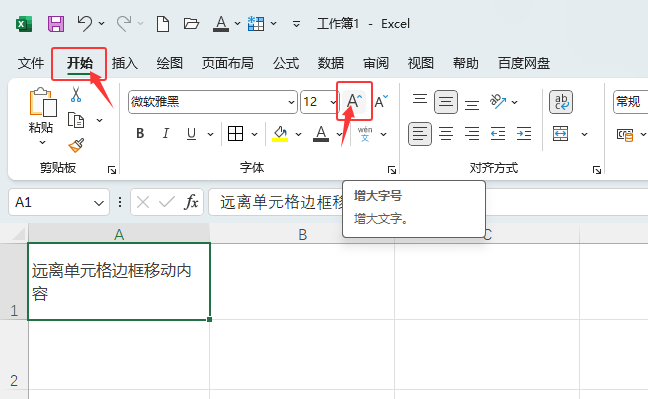Decrease font size with the smaller A
648x399 pixels.
point(381,101)
